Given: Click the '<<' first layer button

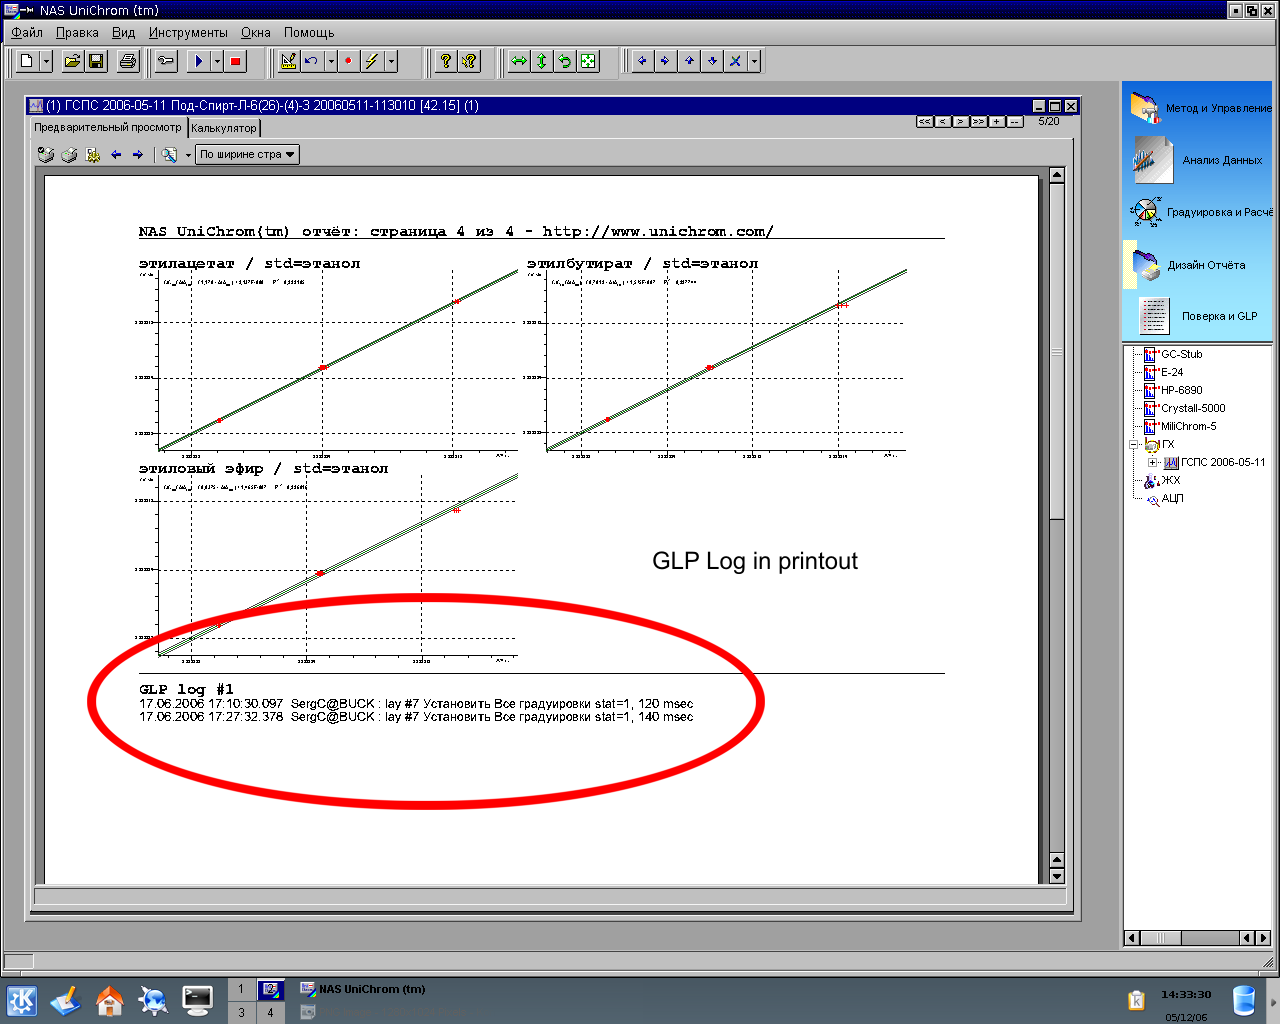Looking at the screenshot, I should point(925,122).
